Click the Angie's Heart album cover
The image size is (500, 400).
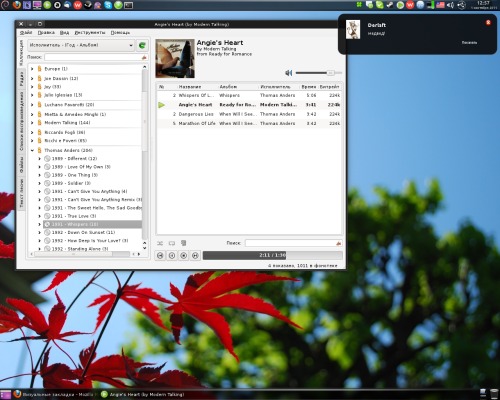click(x=175, y=59)
